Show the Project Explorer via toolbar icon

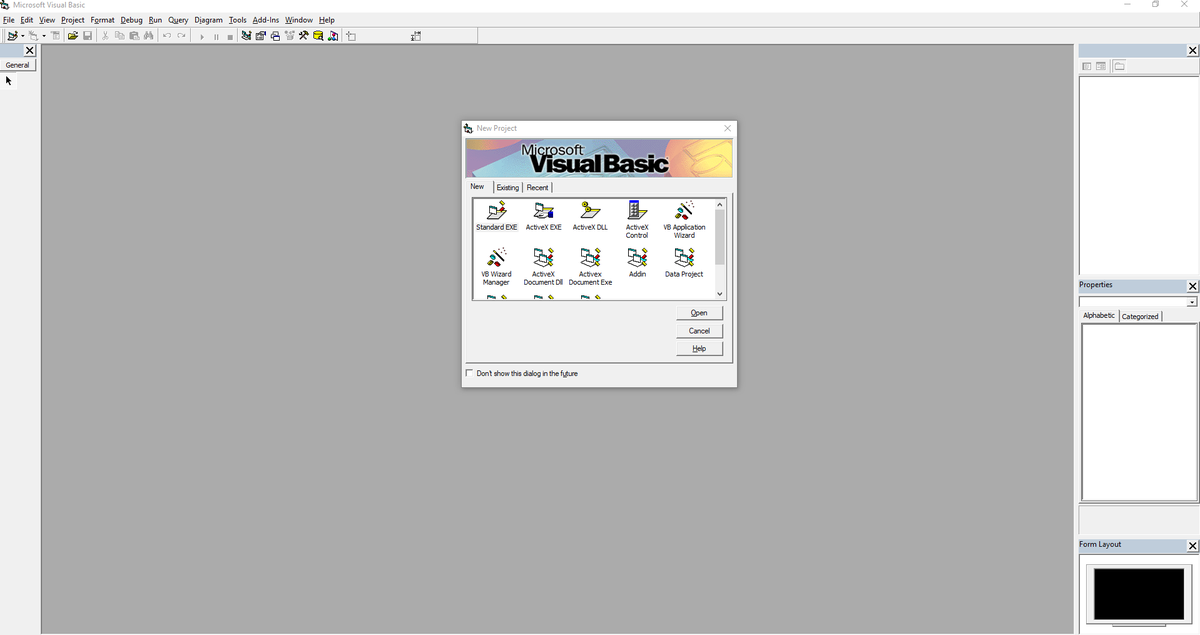pyautogui.click(x=246, y=36)
